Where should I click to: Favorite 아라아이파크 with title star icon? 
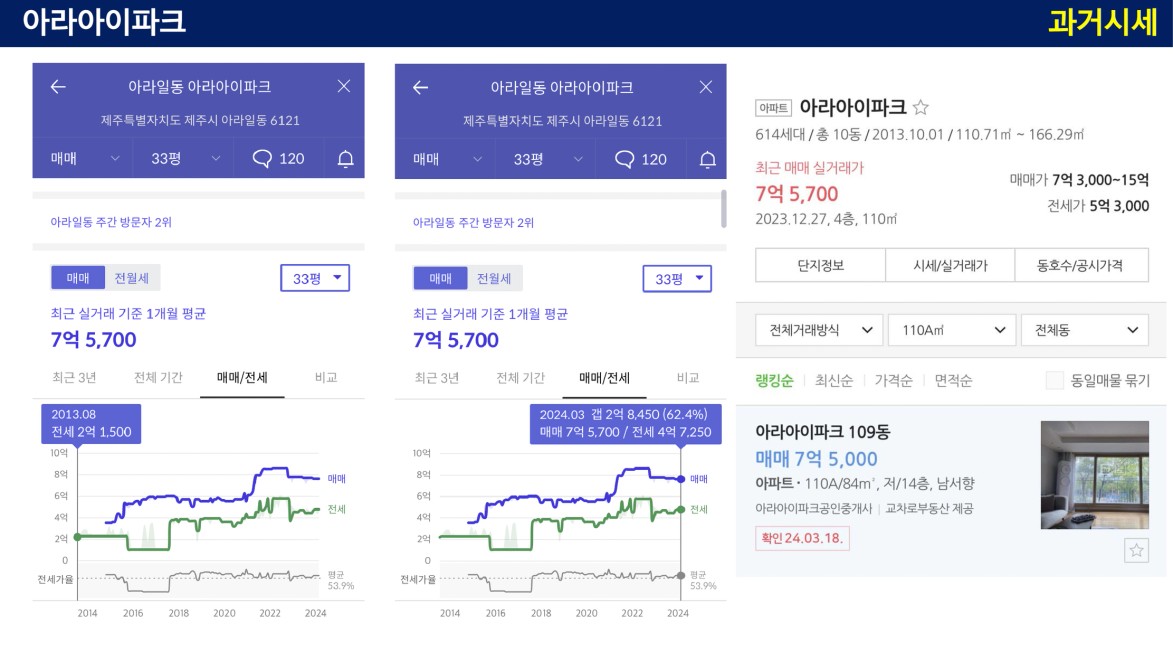coord(921,108)
